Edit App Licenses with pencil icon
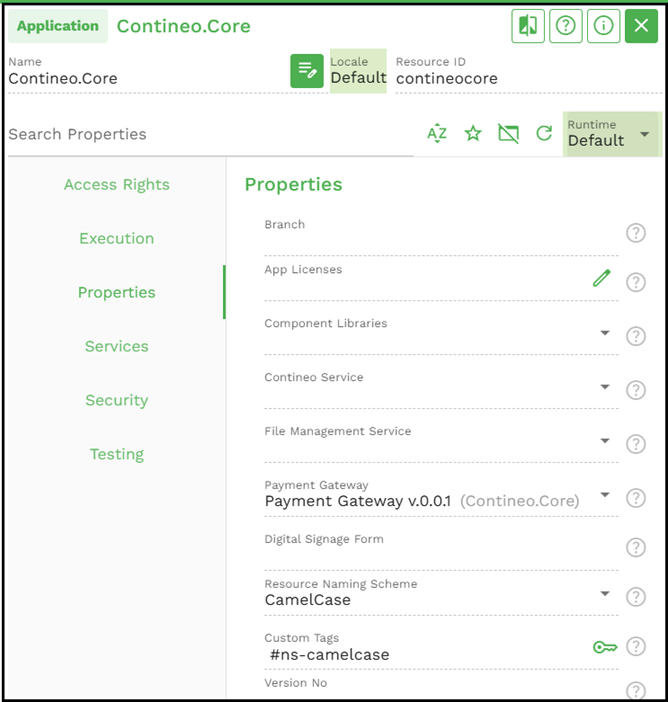This screenshot has width=668, height=702. [601, 278]
